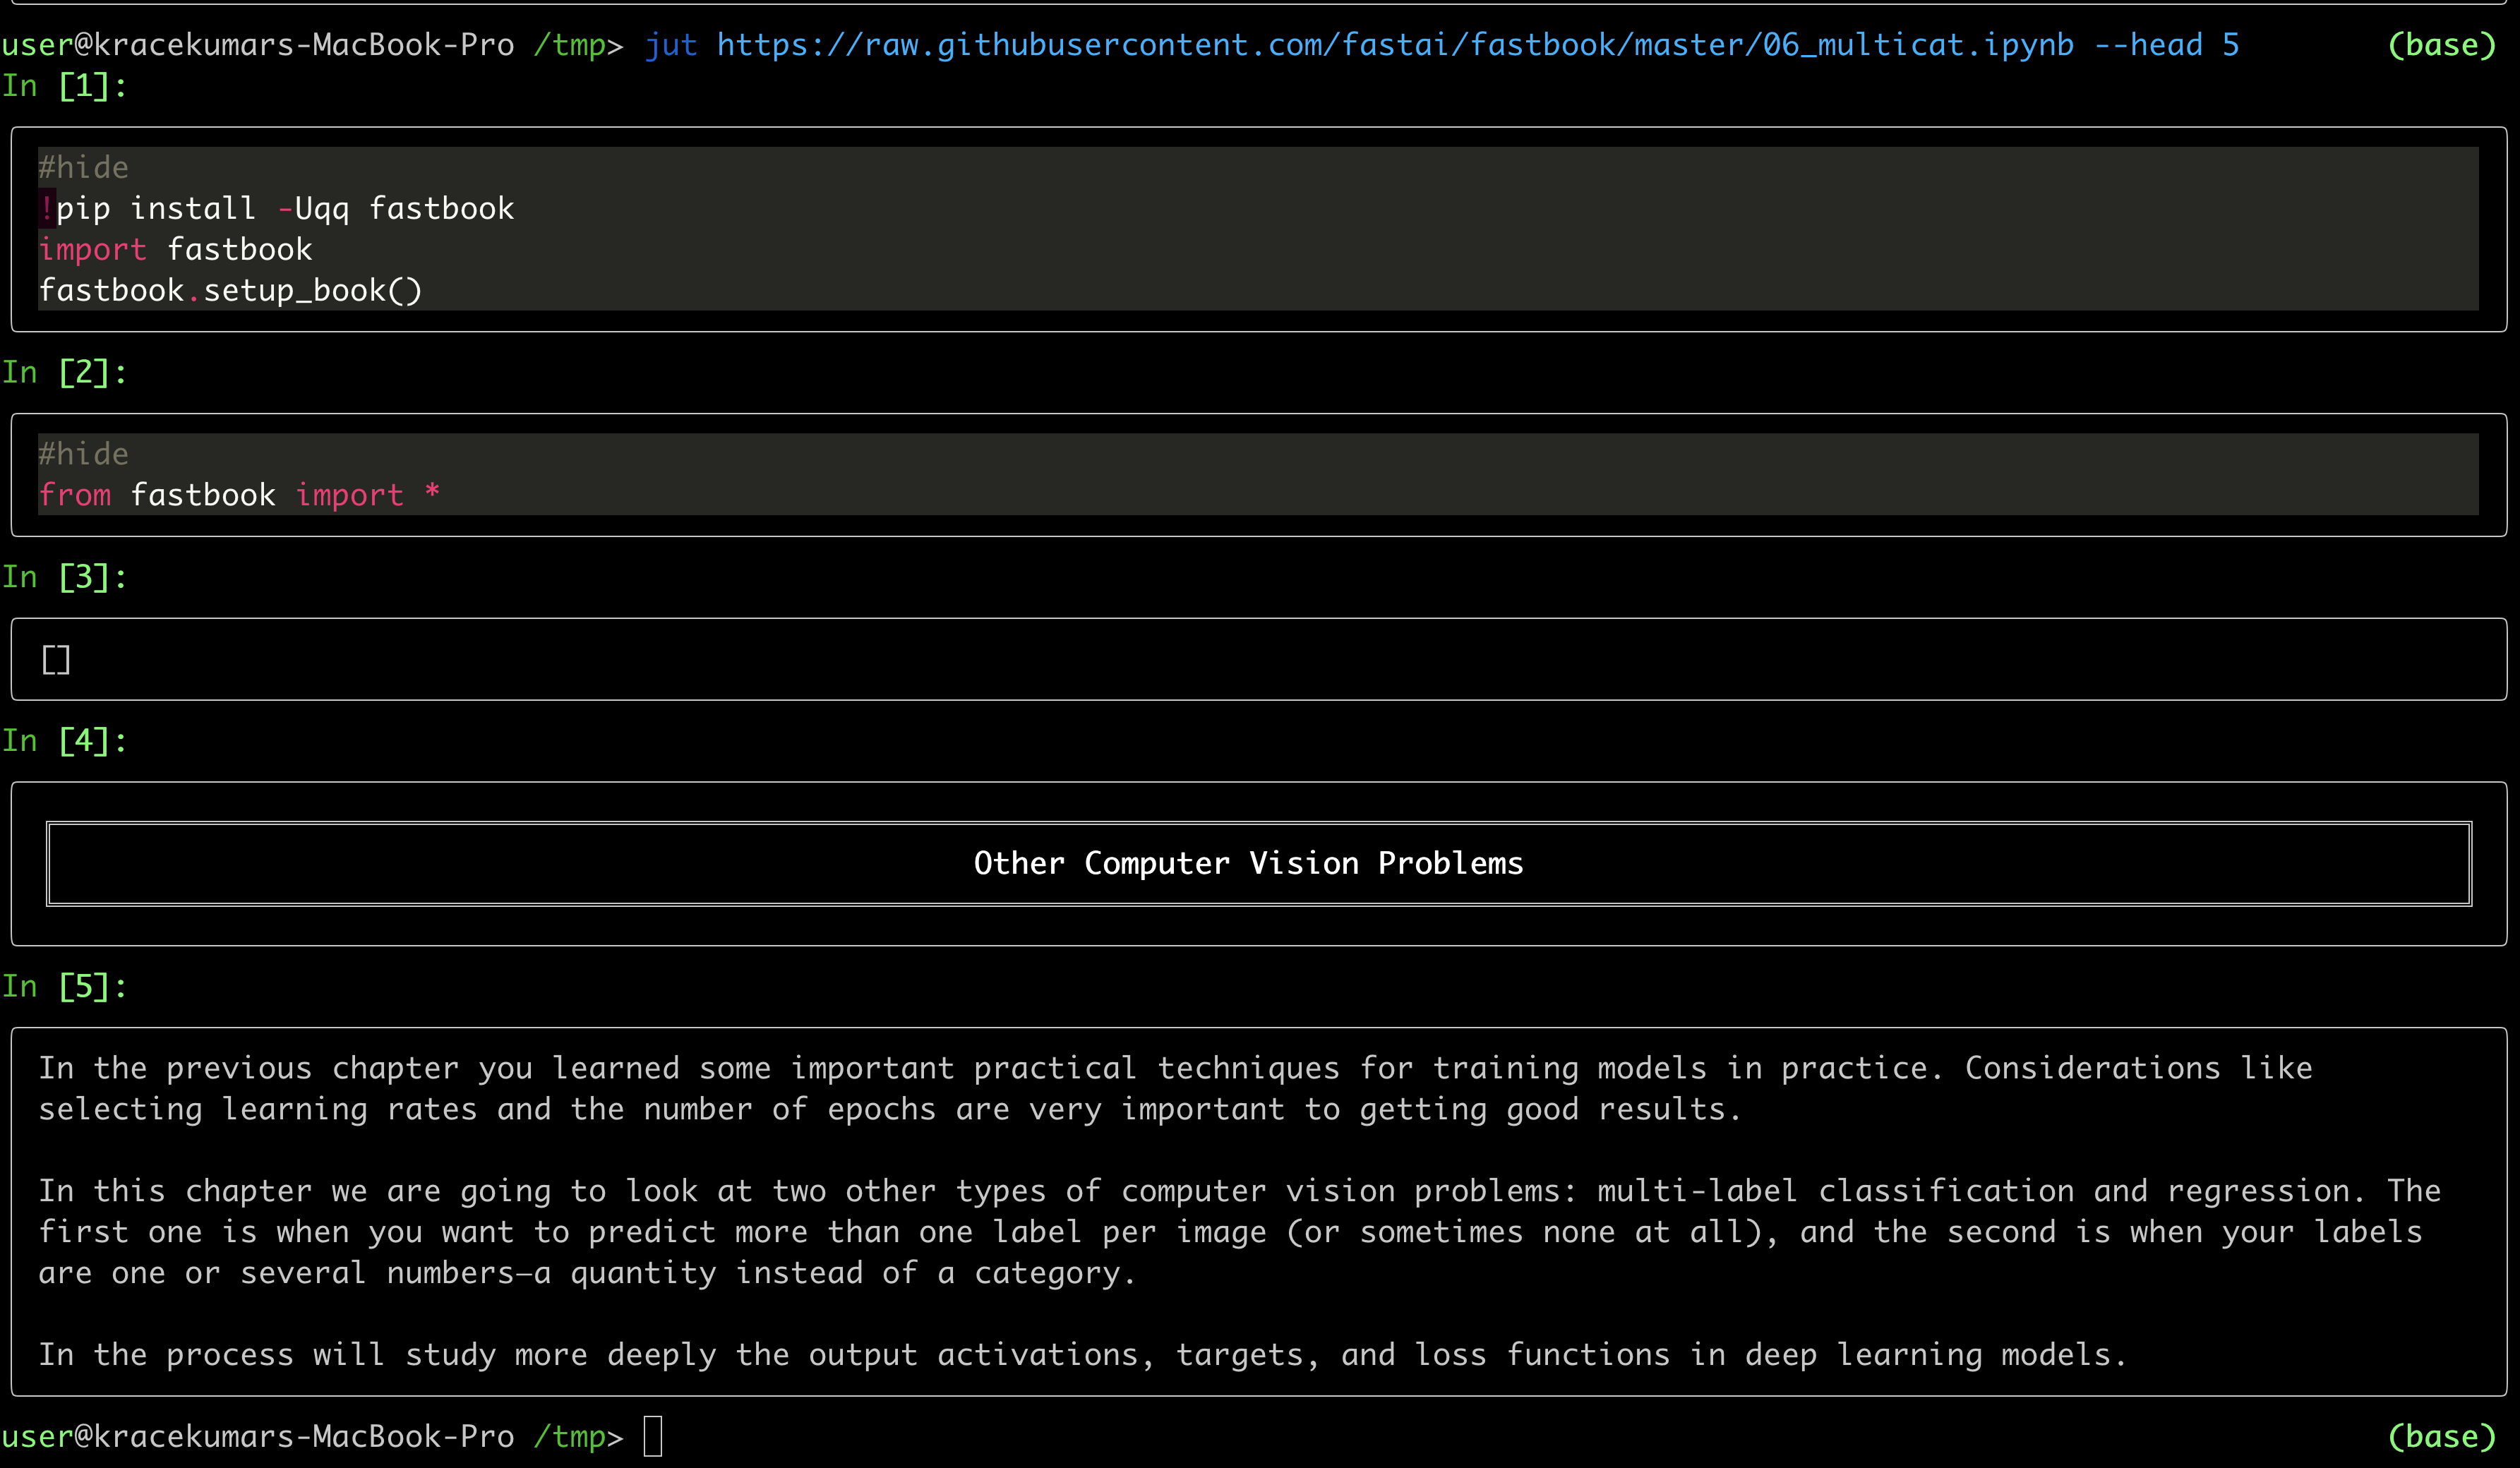Viewport: 2520px width, 1468px height.
Task: Click the In [3]: cell label
Action: pos(65,577)
